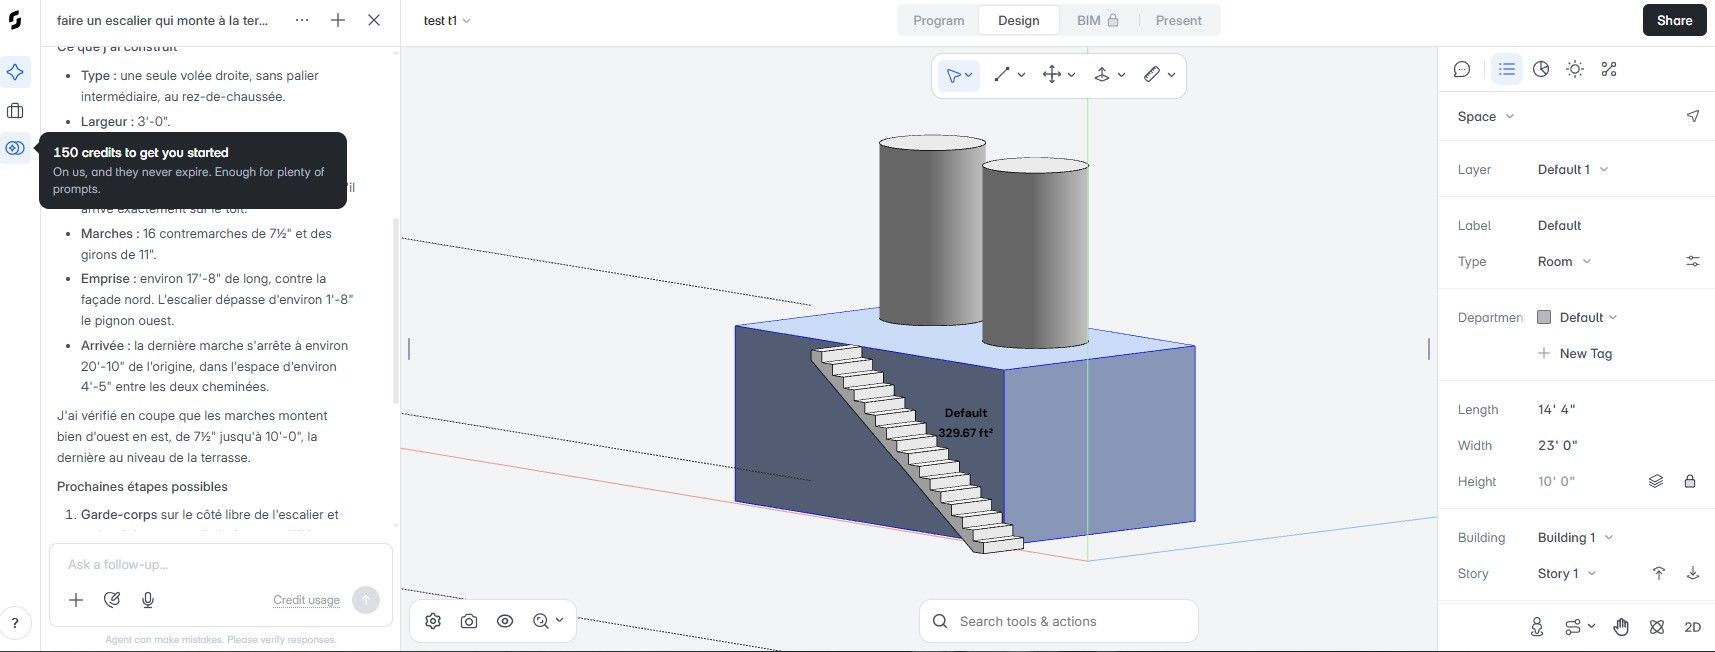Switch to the Present tab

pos(1178,21)
